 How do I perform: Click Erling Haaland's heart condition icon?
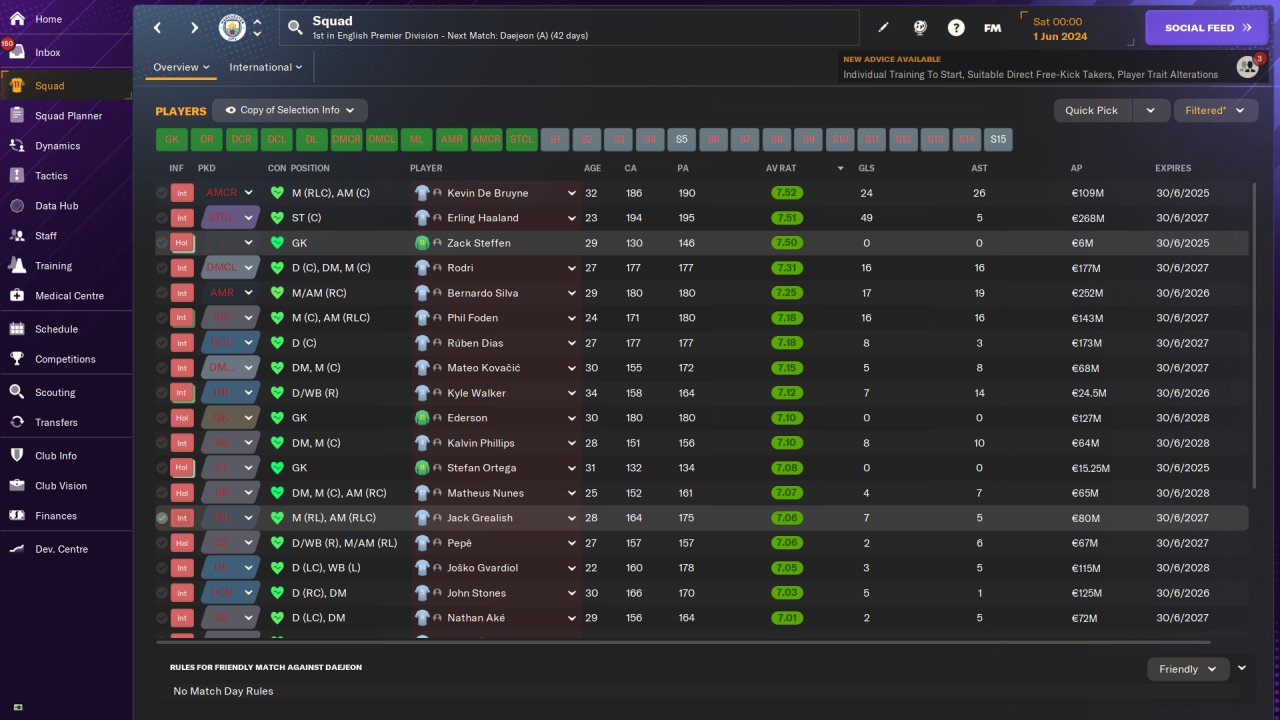pos(277,218)
